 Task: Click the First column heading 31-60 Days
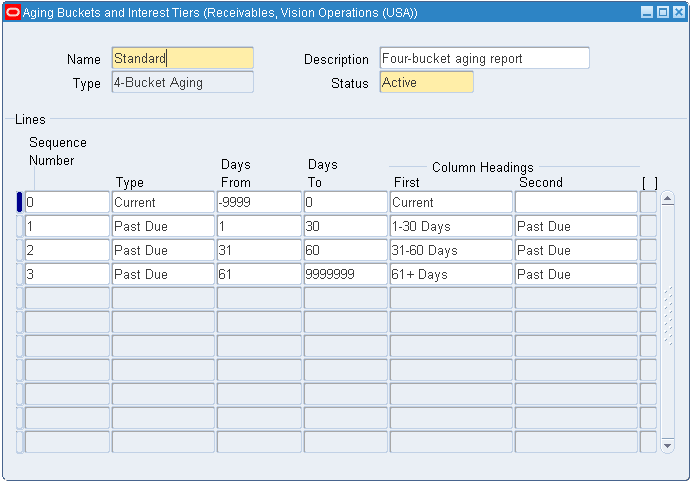coord(450,250)
